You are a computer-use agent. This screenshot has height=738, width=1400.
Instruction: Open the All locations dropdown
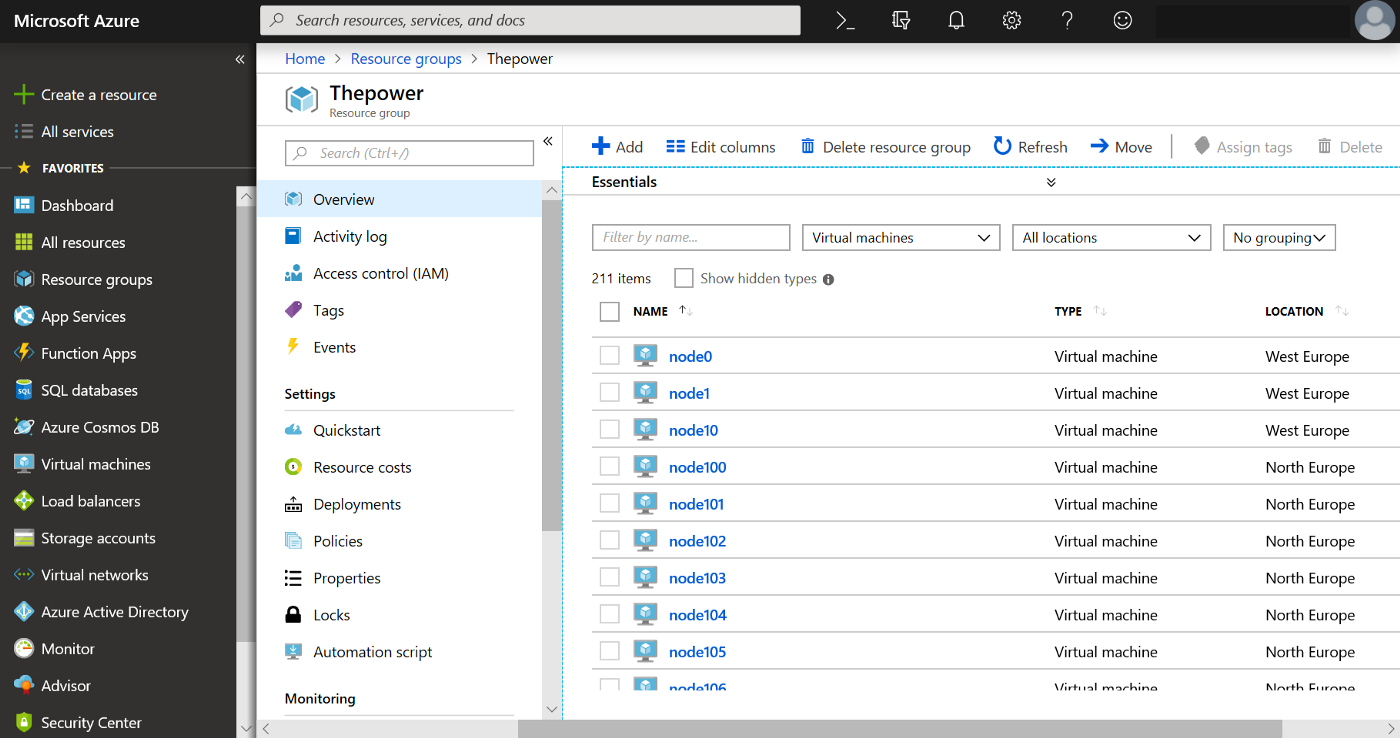1112,238
